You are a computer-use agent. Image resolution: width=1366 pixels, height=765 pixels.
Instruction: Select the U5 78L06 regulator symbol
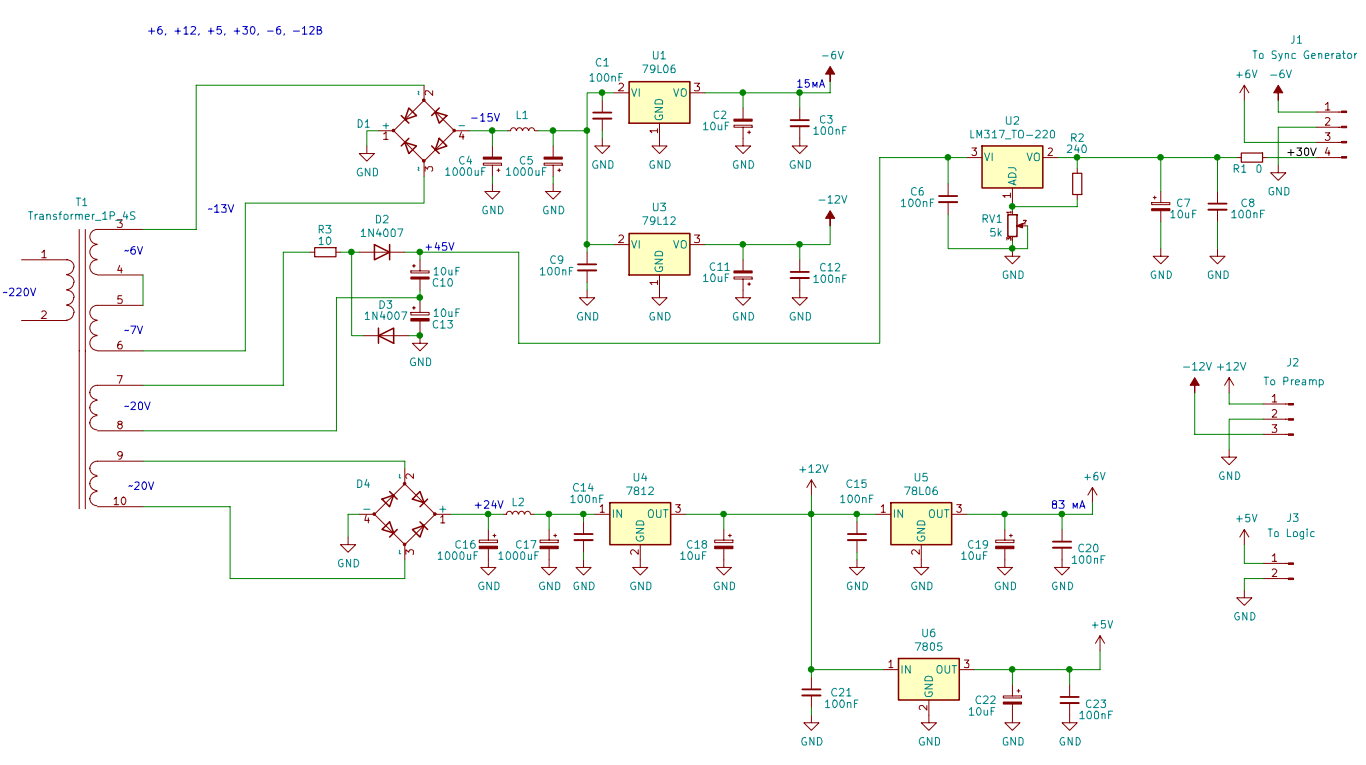point(921,523)
